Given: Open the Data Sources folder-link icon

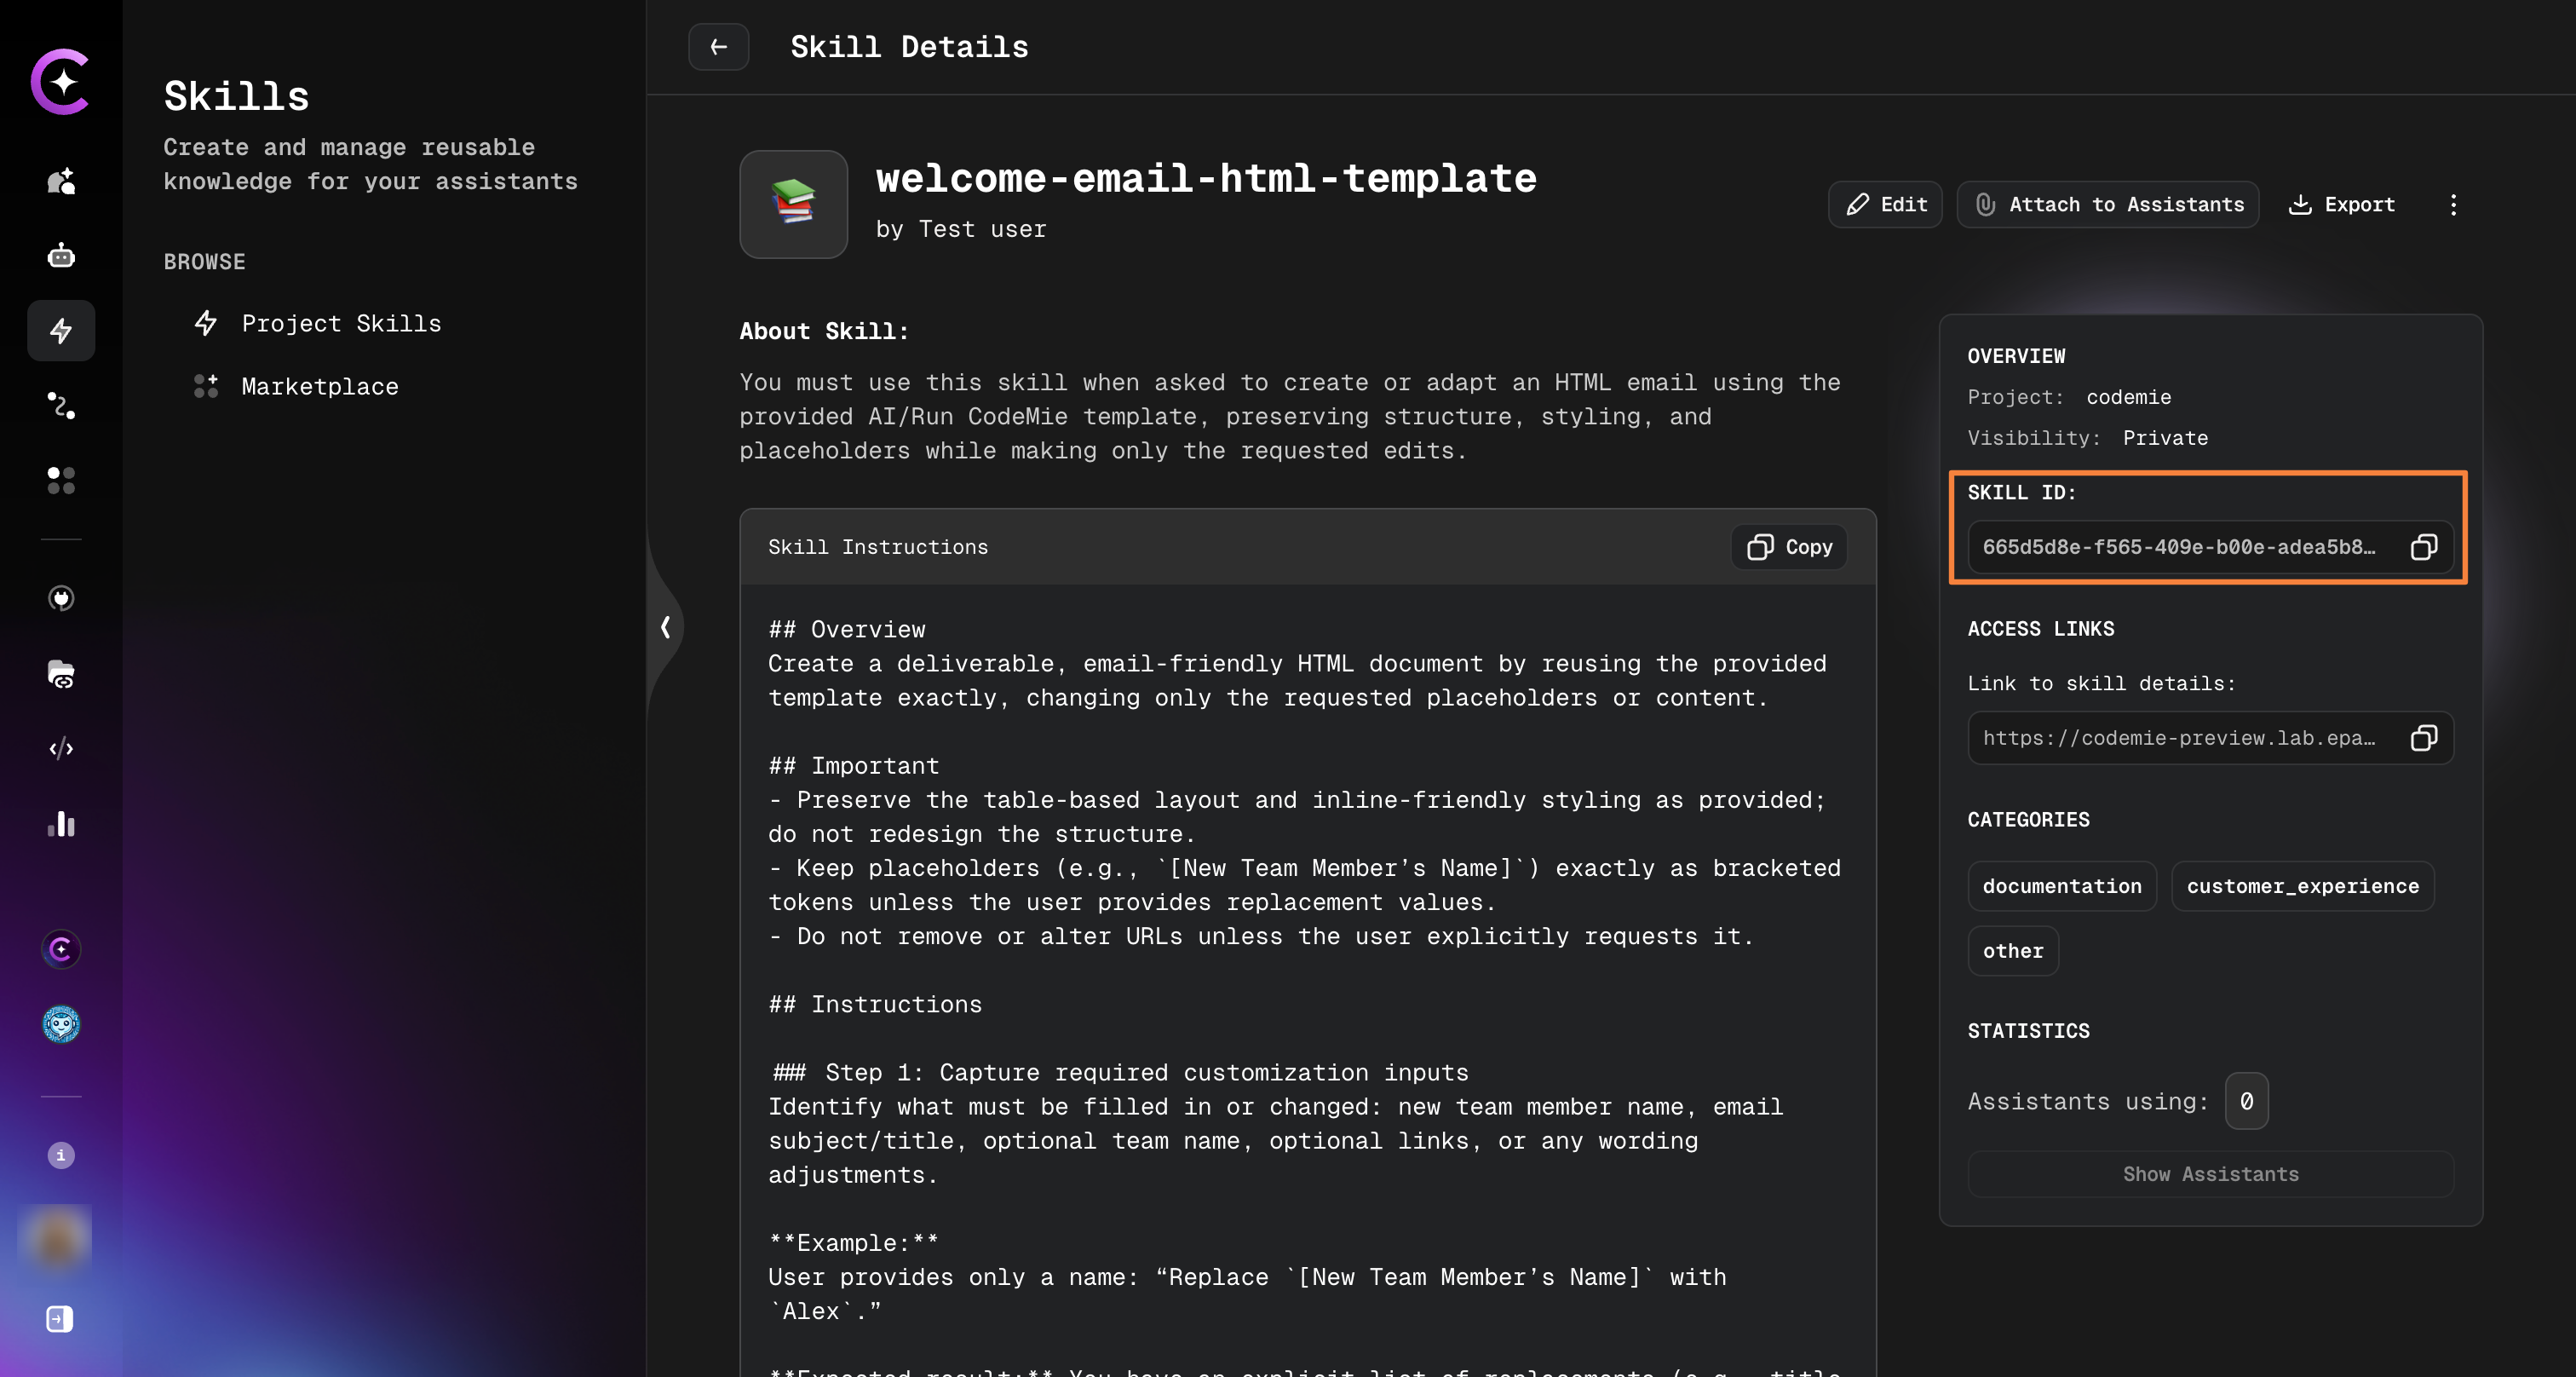Looking at the screenshot, I should click(61, 674).
